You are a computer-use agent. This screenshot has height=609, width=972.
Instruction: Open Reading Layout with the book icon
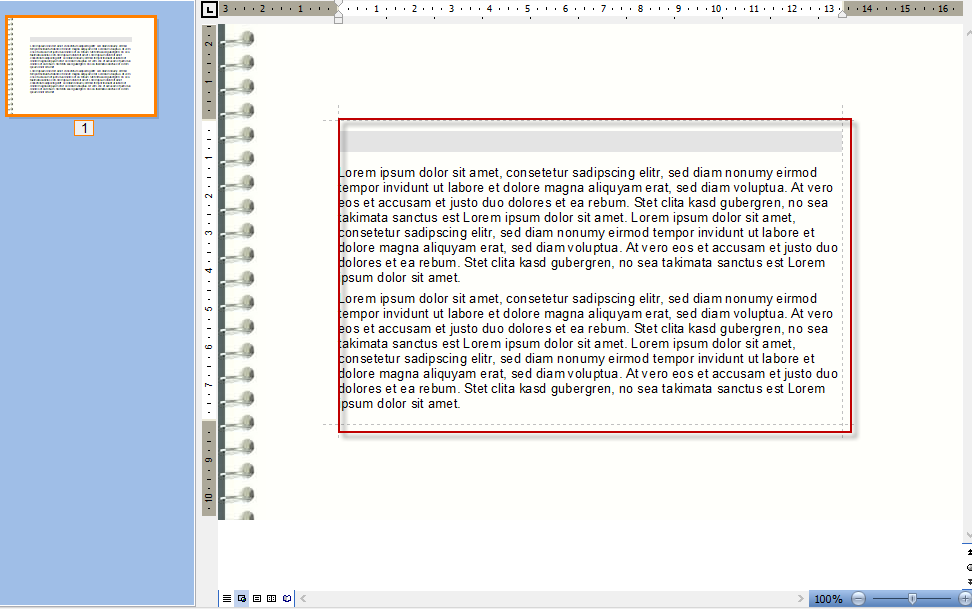pos(286,598)
